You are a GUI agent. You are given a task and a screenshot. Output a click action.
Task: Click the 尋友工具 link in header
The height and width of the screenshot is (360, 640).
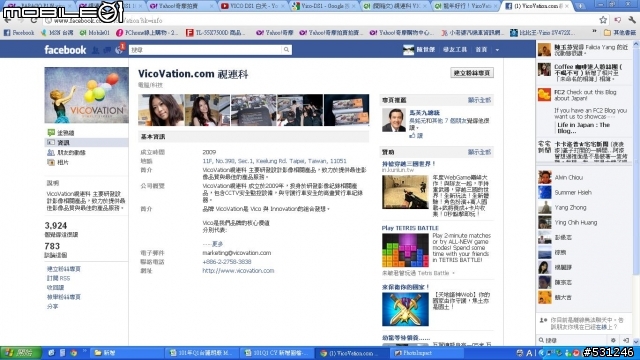(x=455, y=50)
